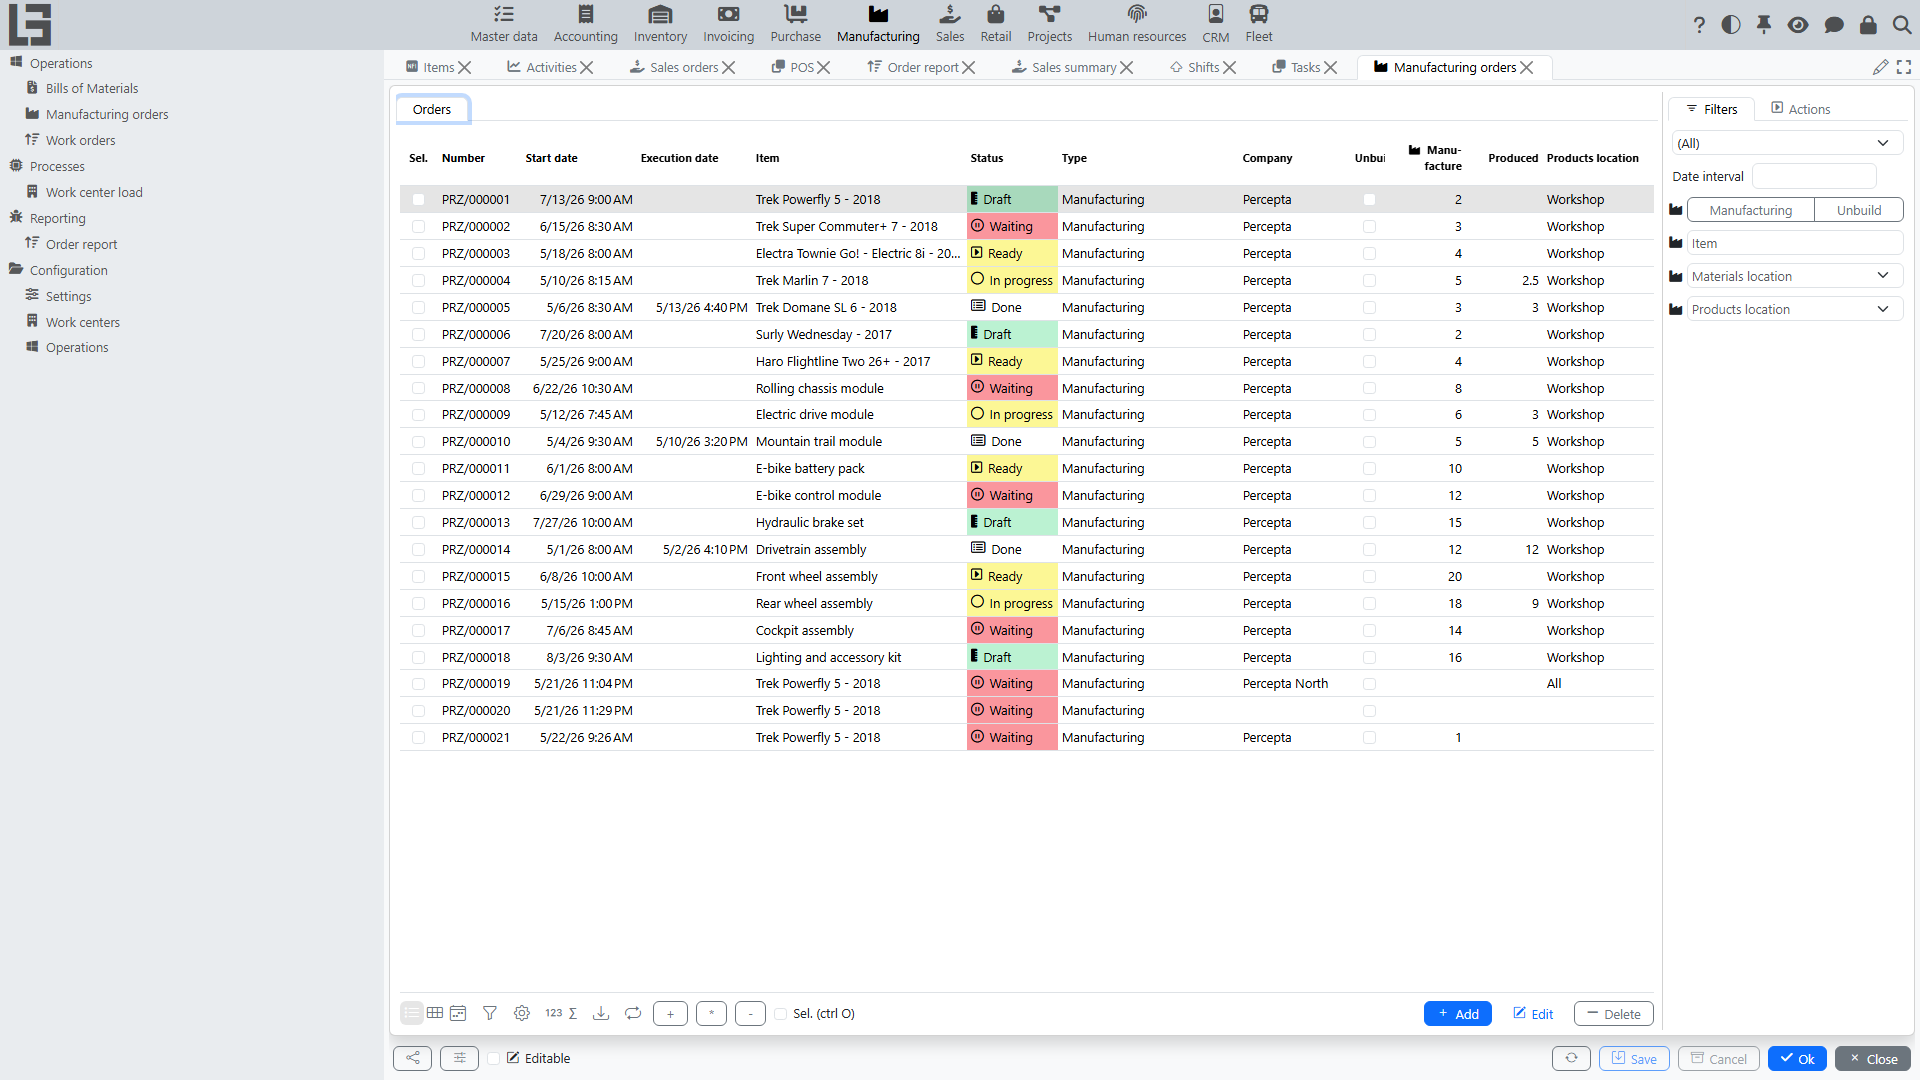This screenshot has width=1920, height=1080.
Task: Open the Invoicing module
Action: click(x=728, y=24)
